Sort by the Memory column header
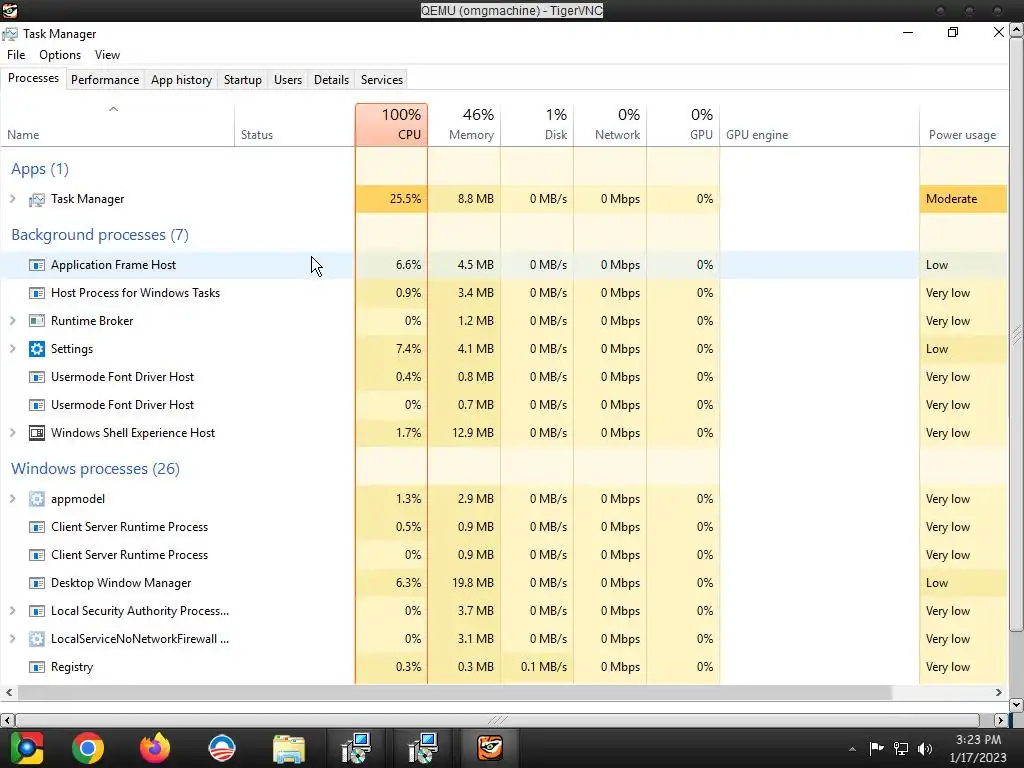The height and width of the screenshot is (768, 1024). [464, 125]
